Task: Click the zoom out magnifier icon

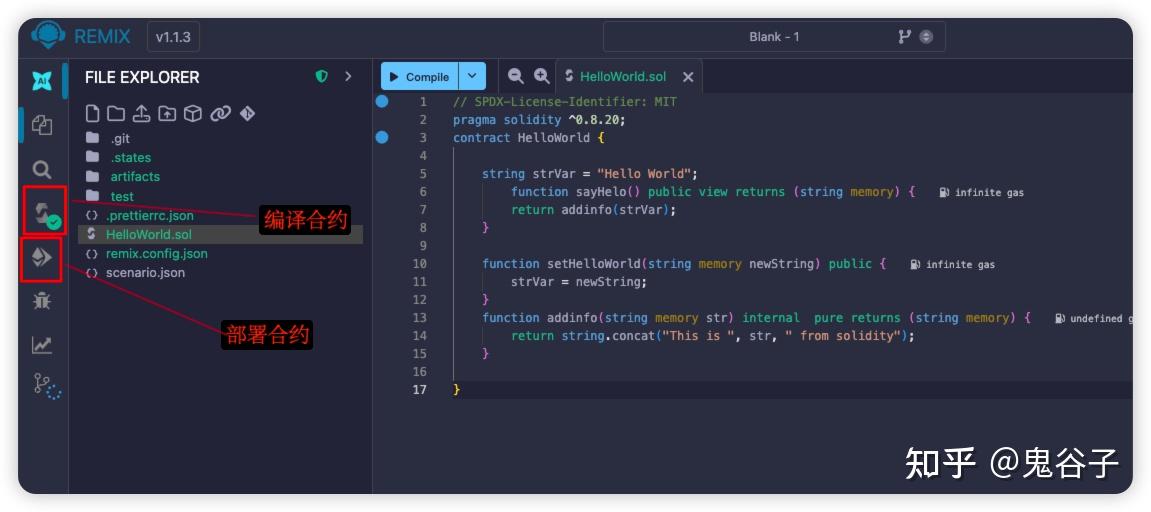Action: 516,76
